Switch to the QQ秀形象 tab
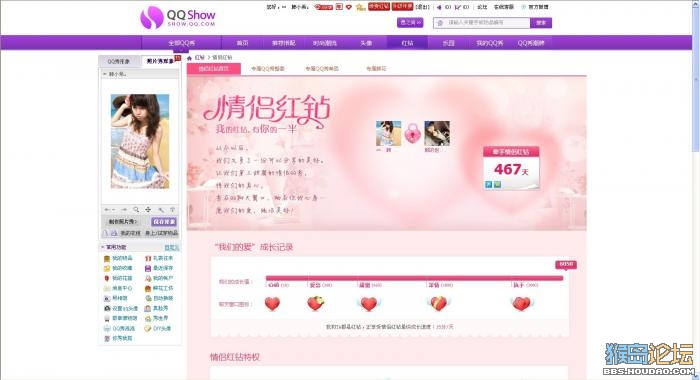 (119, 62)
